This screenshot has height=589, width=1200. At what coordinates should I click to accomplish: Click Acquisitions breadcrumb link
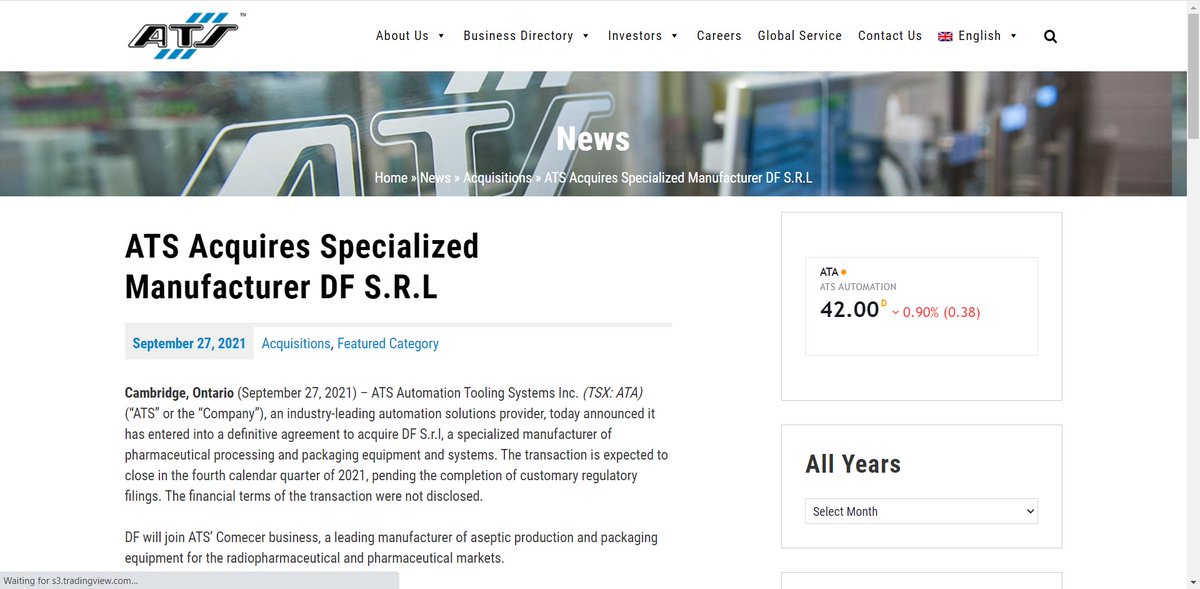(x=497, y=178)
